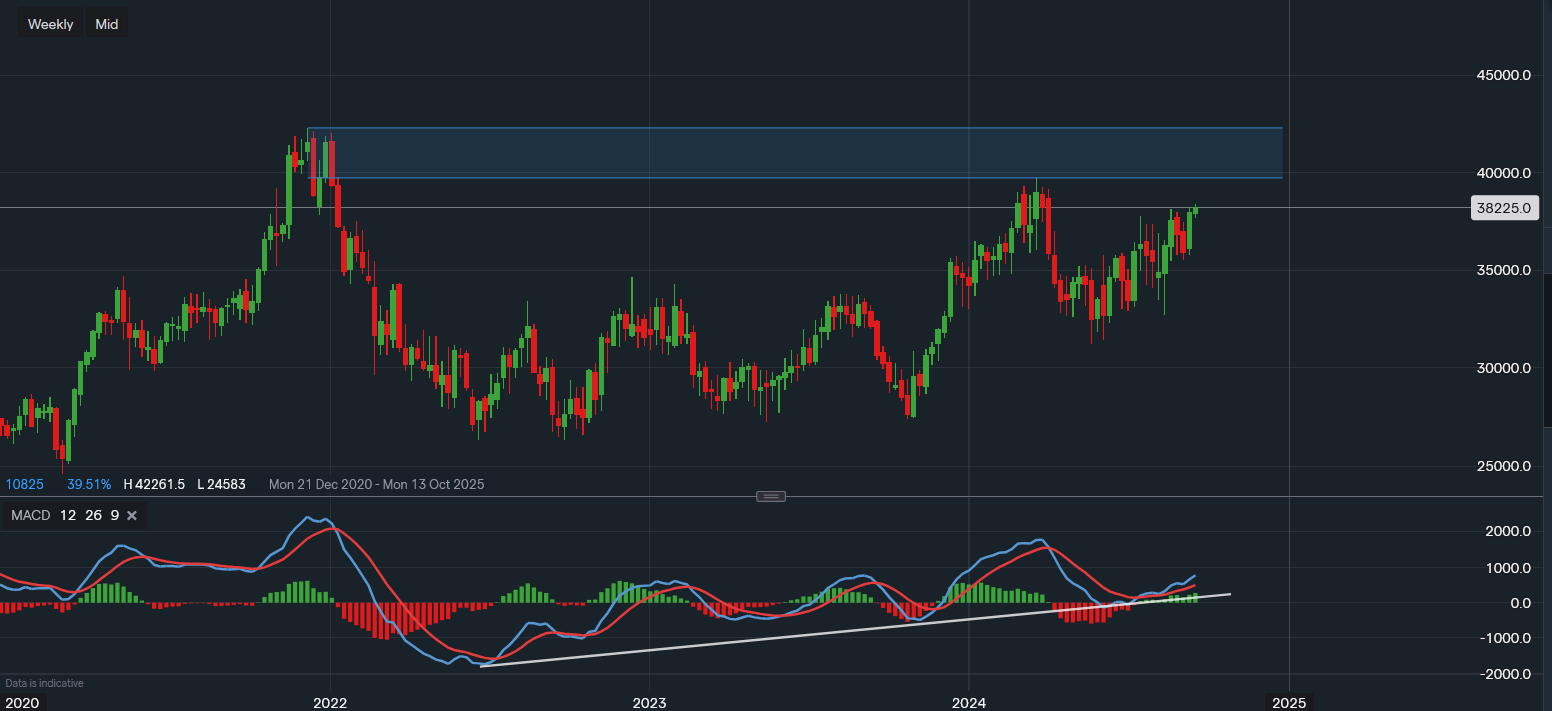Click the 39.51% change value

click(89, 484)
